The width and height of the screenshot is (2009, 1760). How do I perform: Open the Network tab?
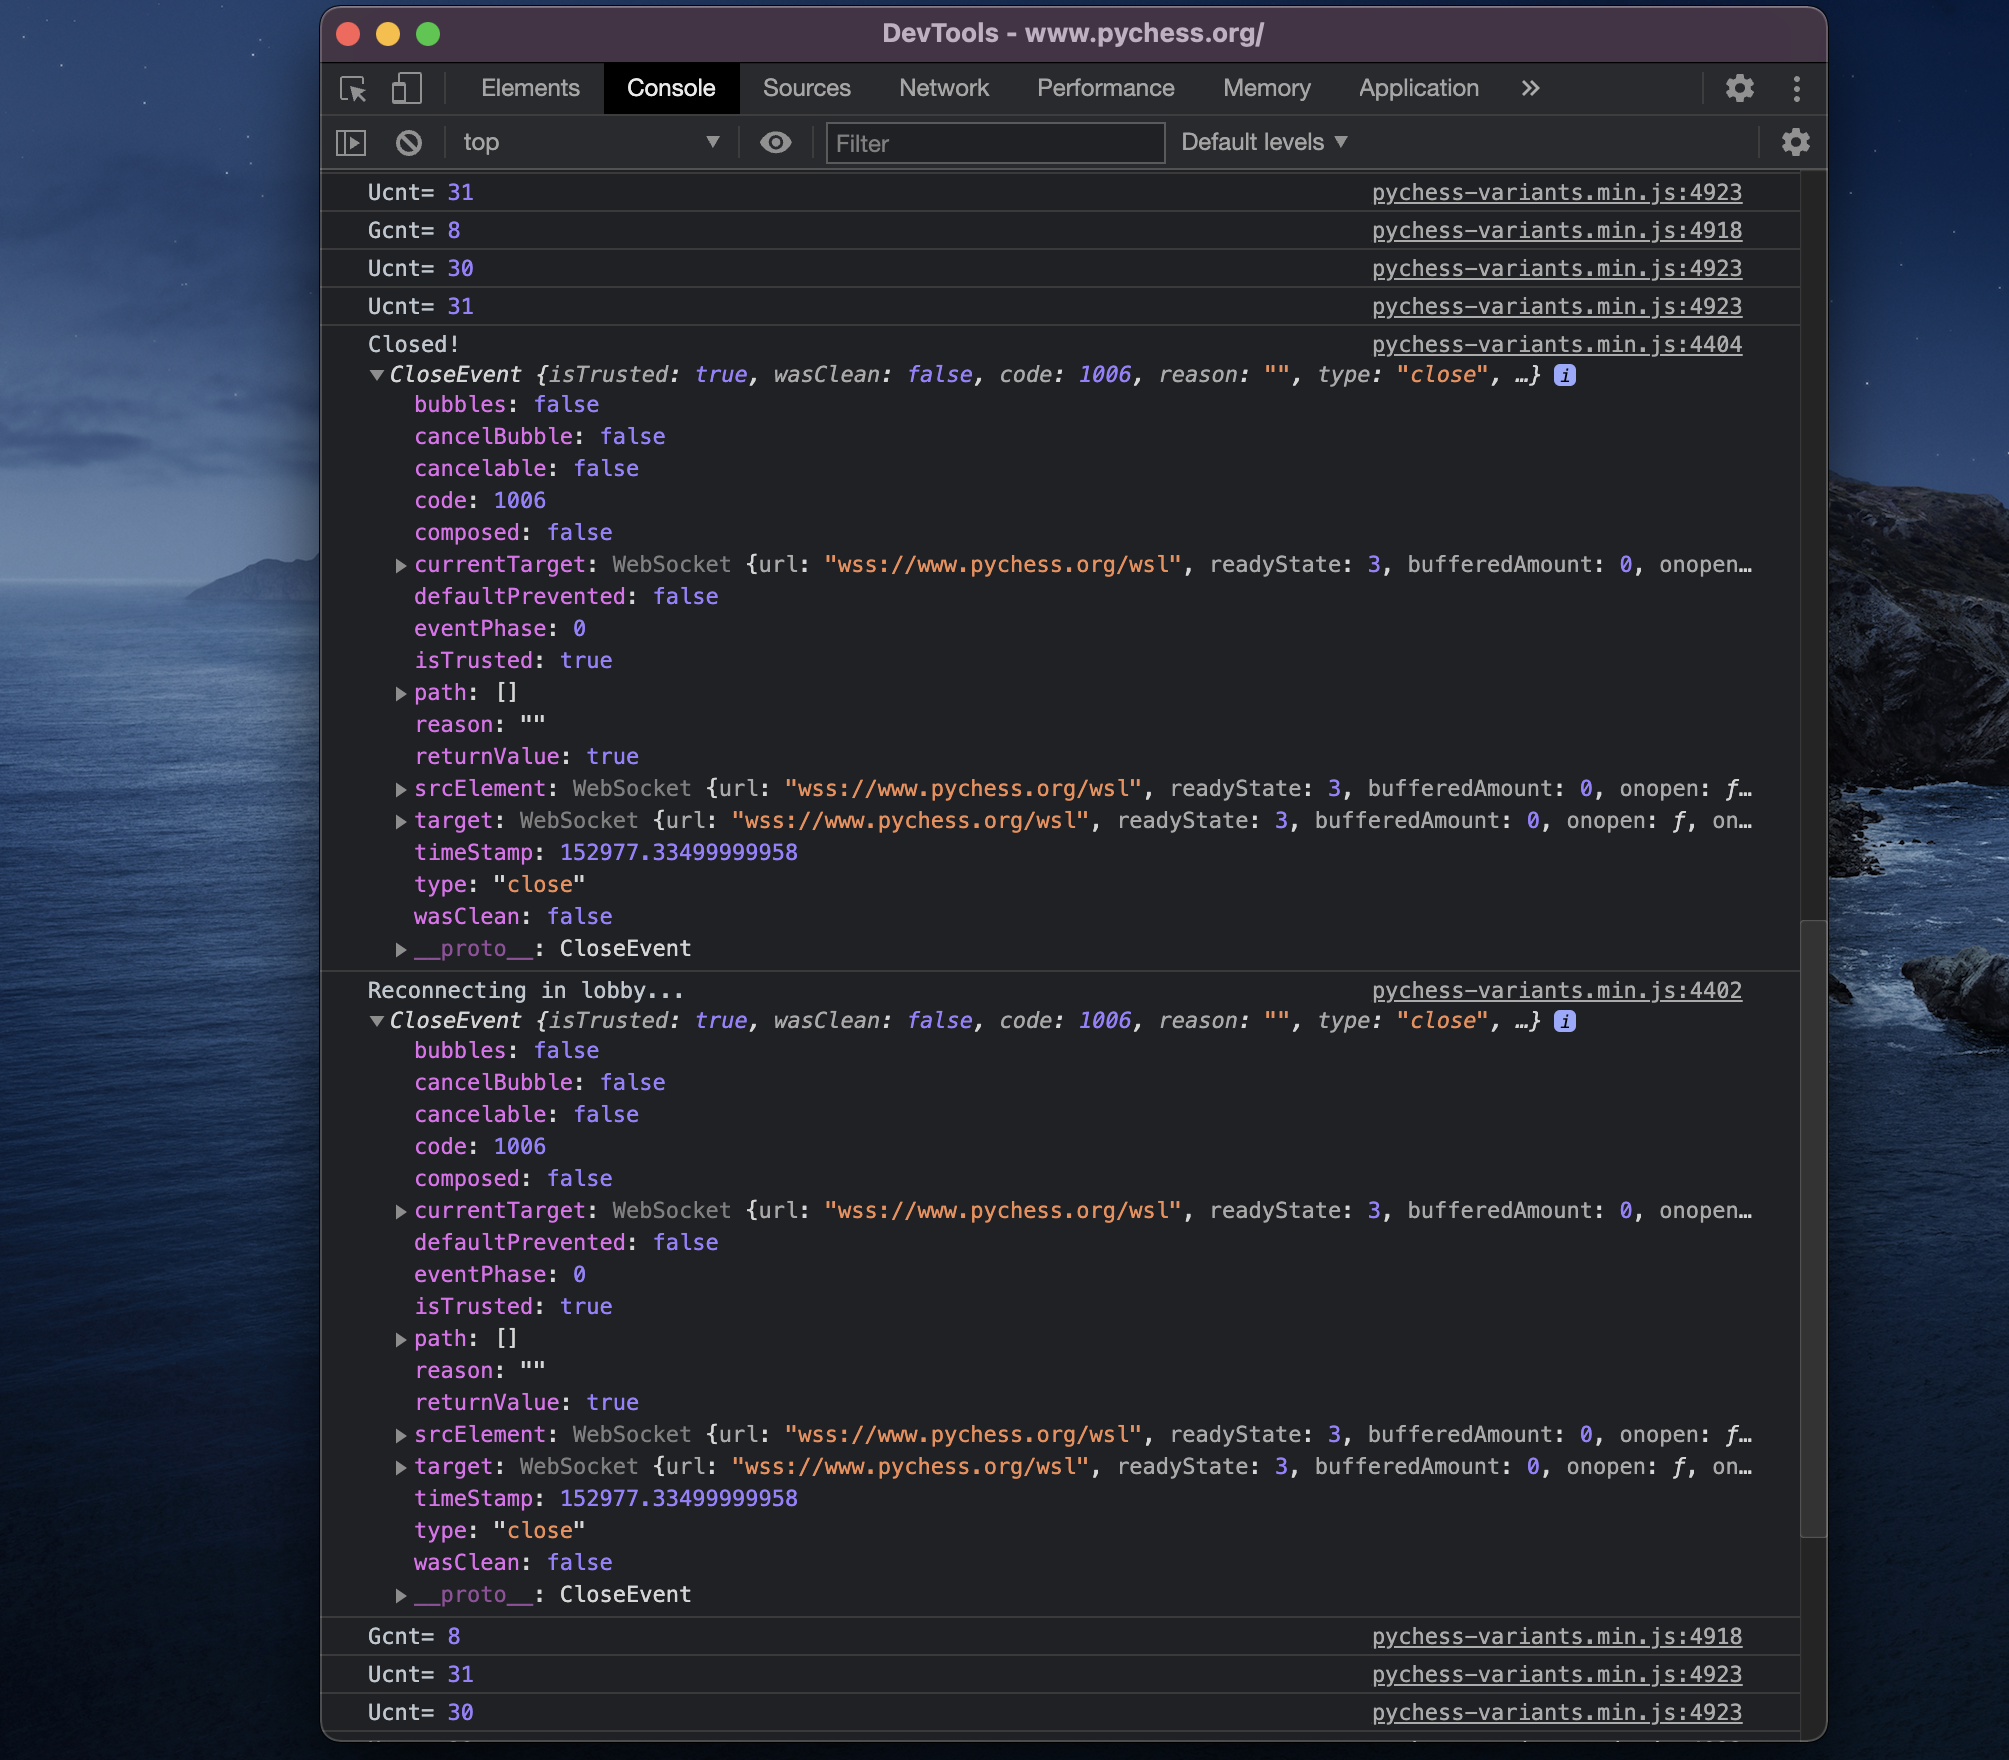tap(944, 89)
